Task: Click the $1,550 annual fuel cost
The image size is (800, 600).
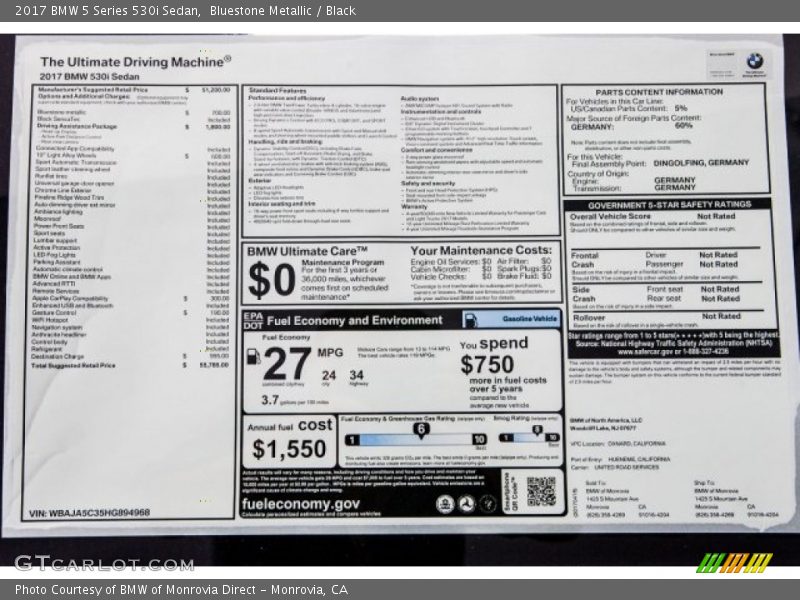Action: 289,449
